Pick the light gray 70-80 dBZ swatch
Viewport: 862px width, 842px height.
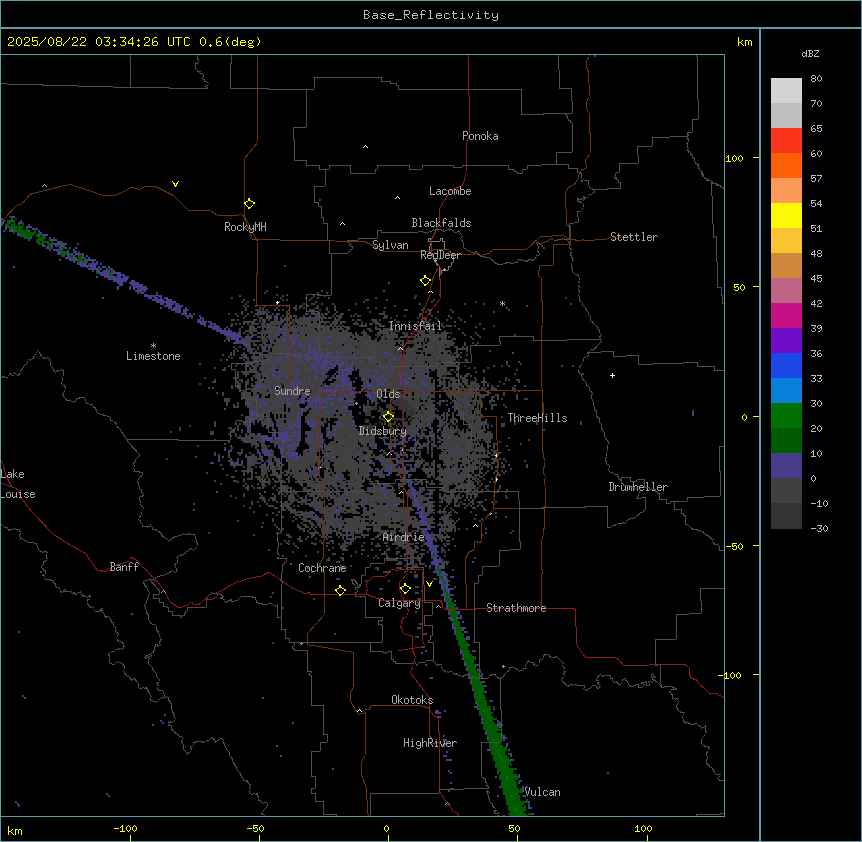tap(786, 90)
